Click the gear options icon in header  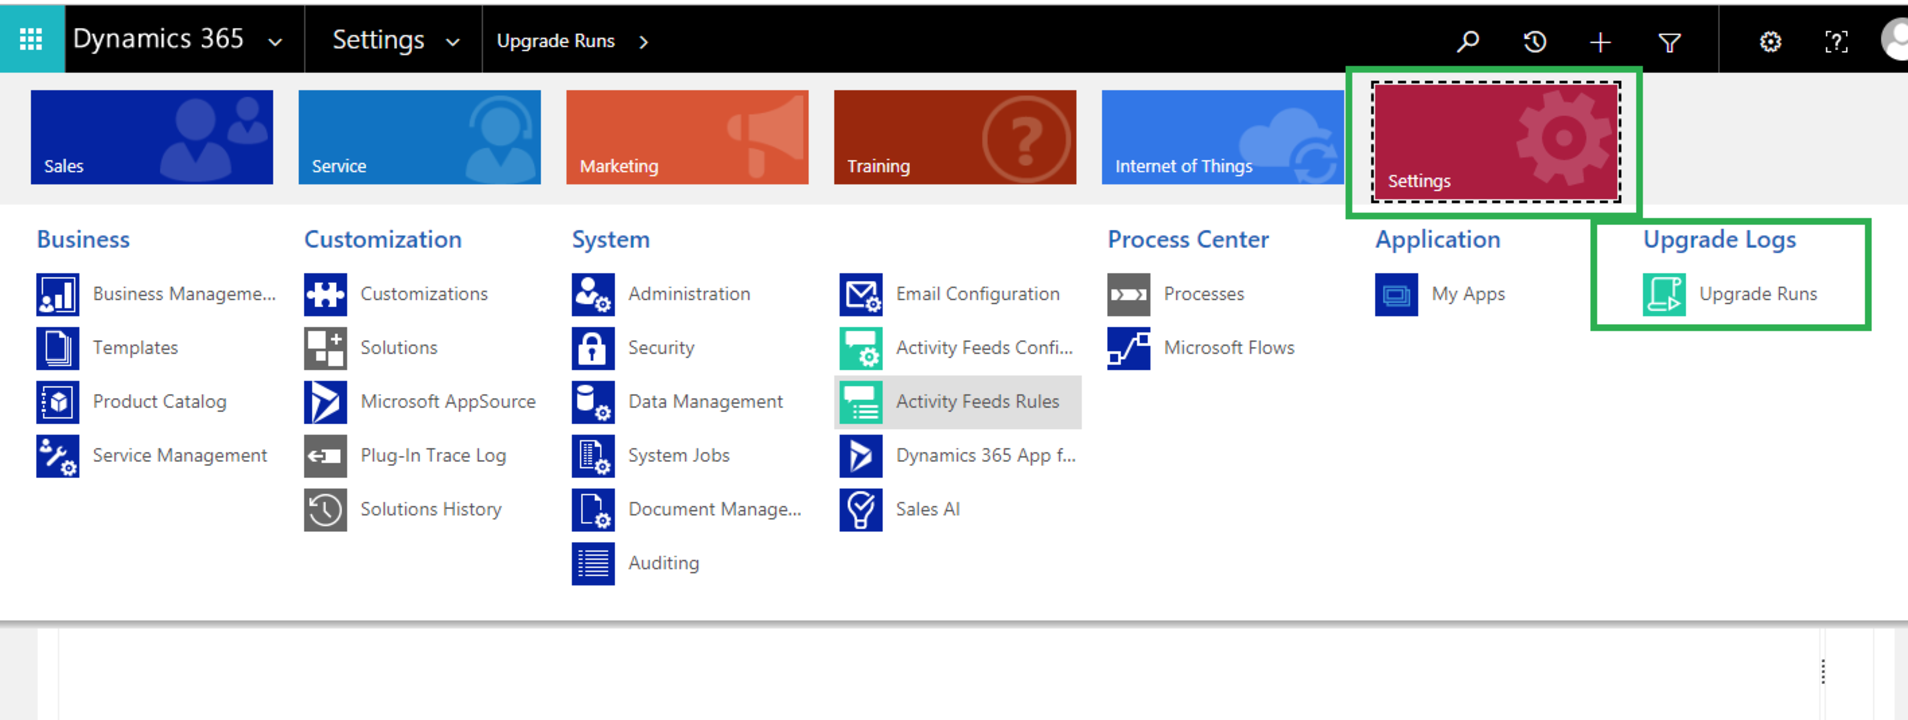pyautogui.click(x=1770, y=42)
